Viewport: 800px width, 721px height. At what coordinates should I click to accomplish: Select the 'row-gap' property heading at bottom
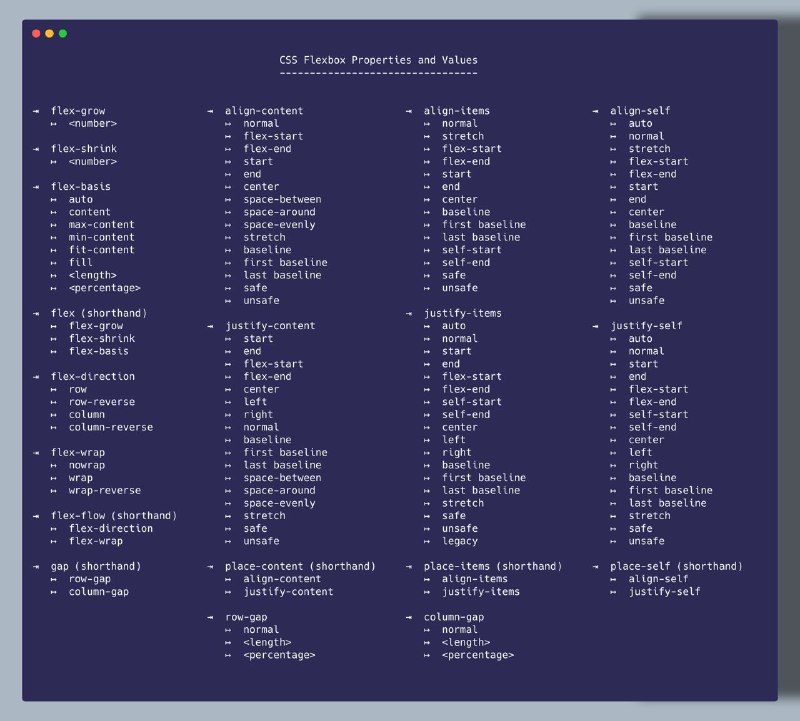[246, 617]
